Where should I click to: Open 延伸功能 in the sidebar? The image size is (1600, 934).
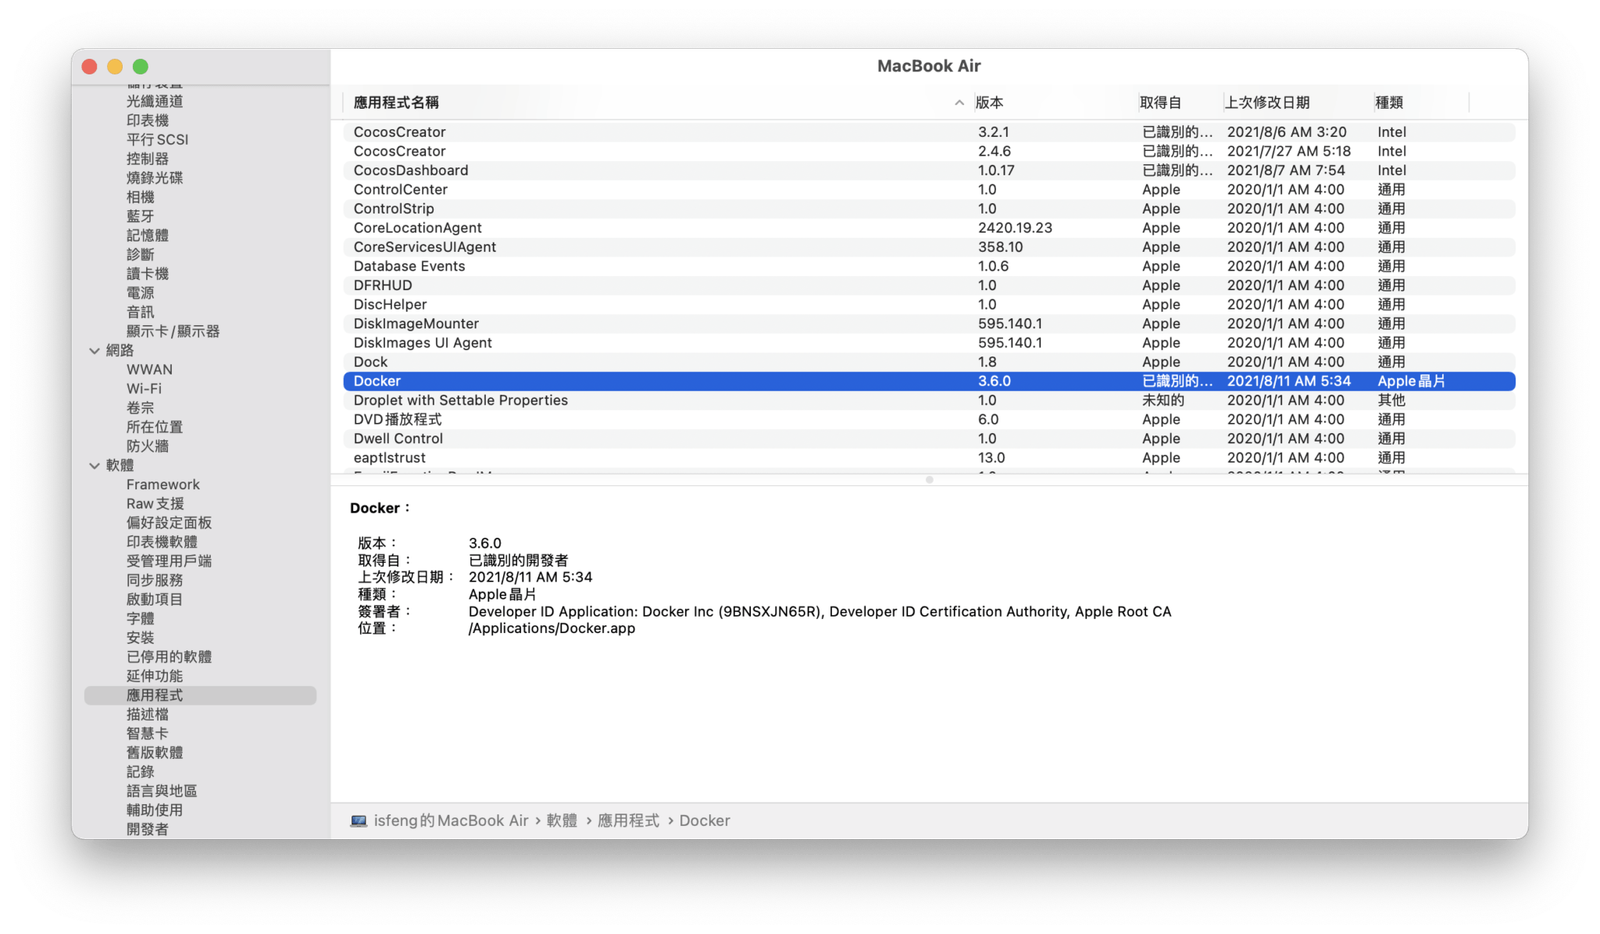pos(154,676)
